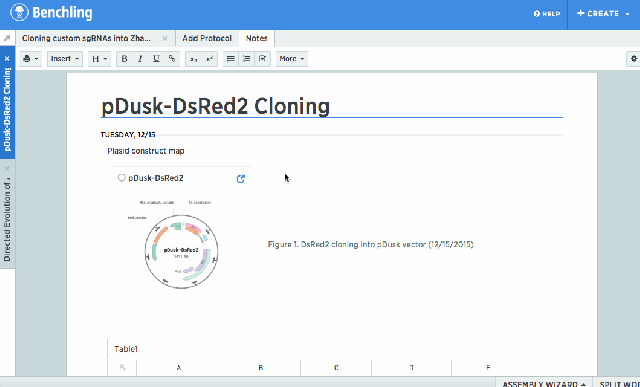This screenshot has height=387, width=640.
Task: Select the Notes tab
Action: pyautogui.click(x=257, y=38)
